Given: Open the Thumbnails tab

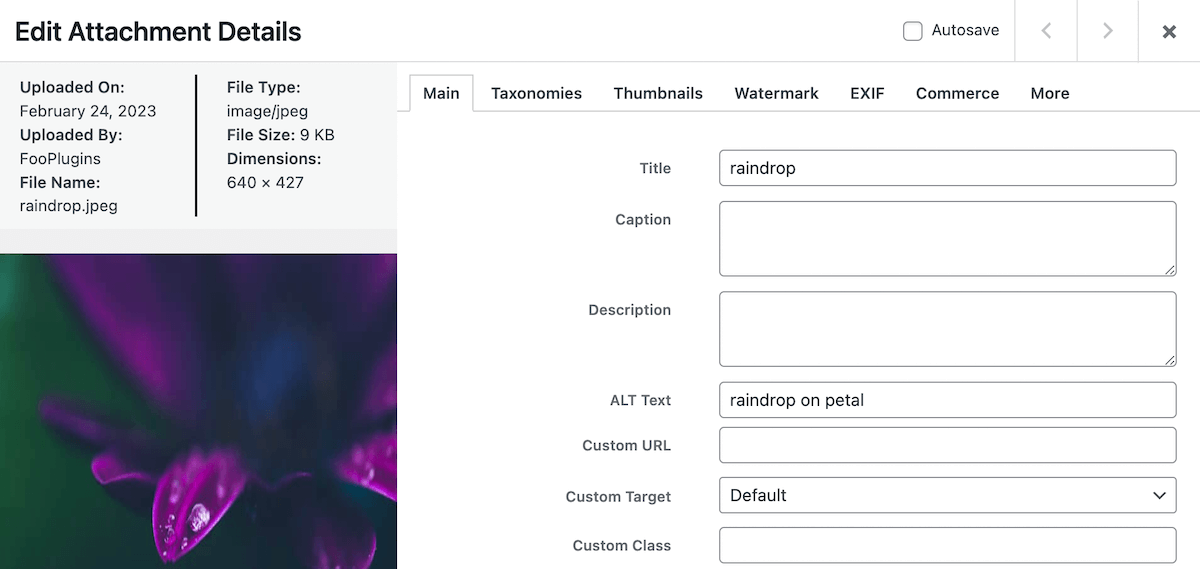Looking at the screenshot, I should (658, 93).
